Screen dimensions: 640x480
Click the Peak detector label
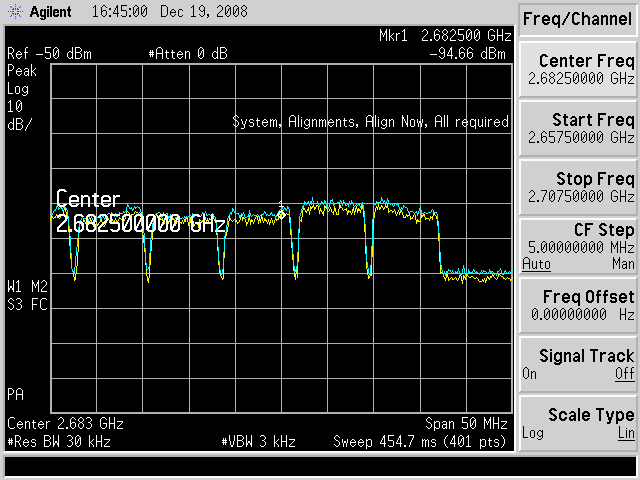[22, 71]
